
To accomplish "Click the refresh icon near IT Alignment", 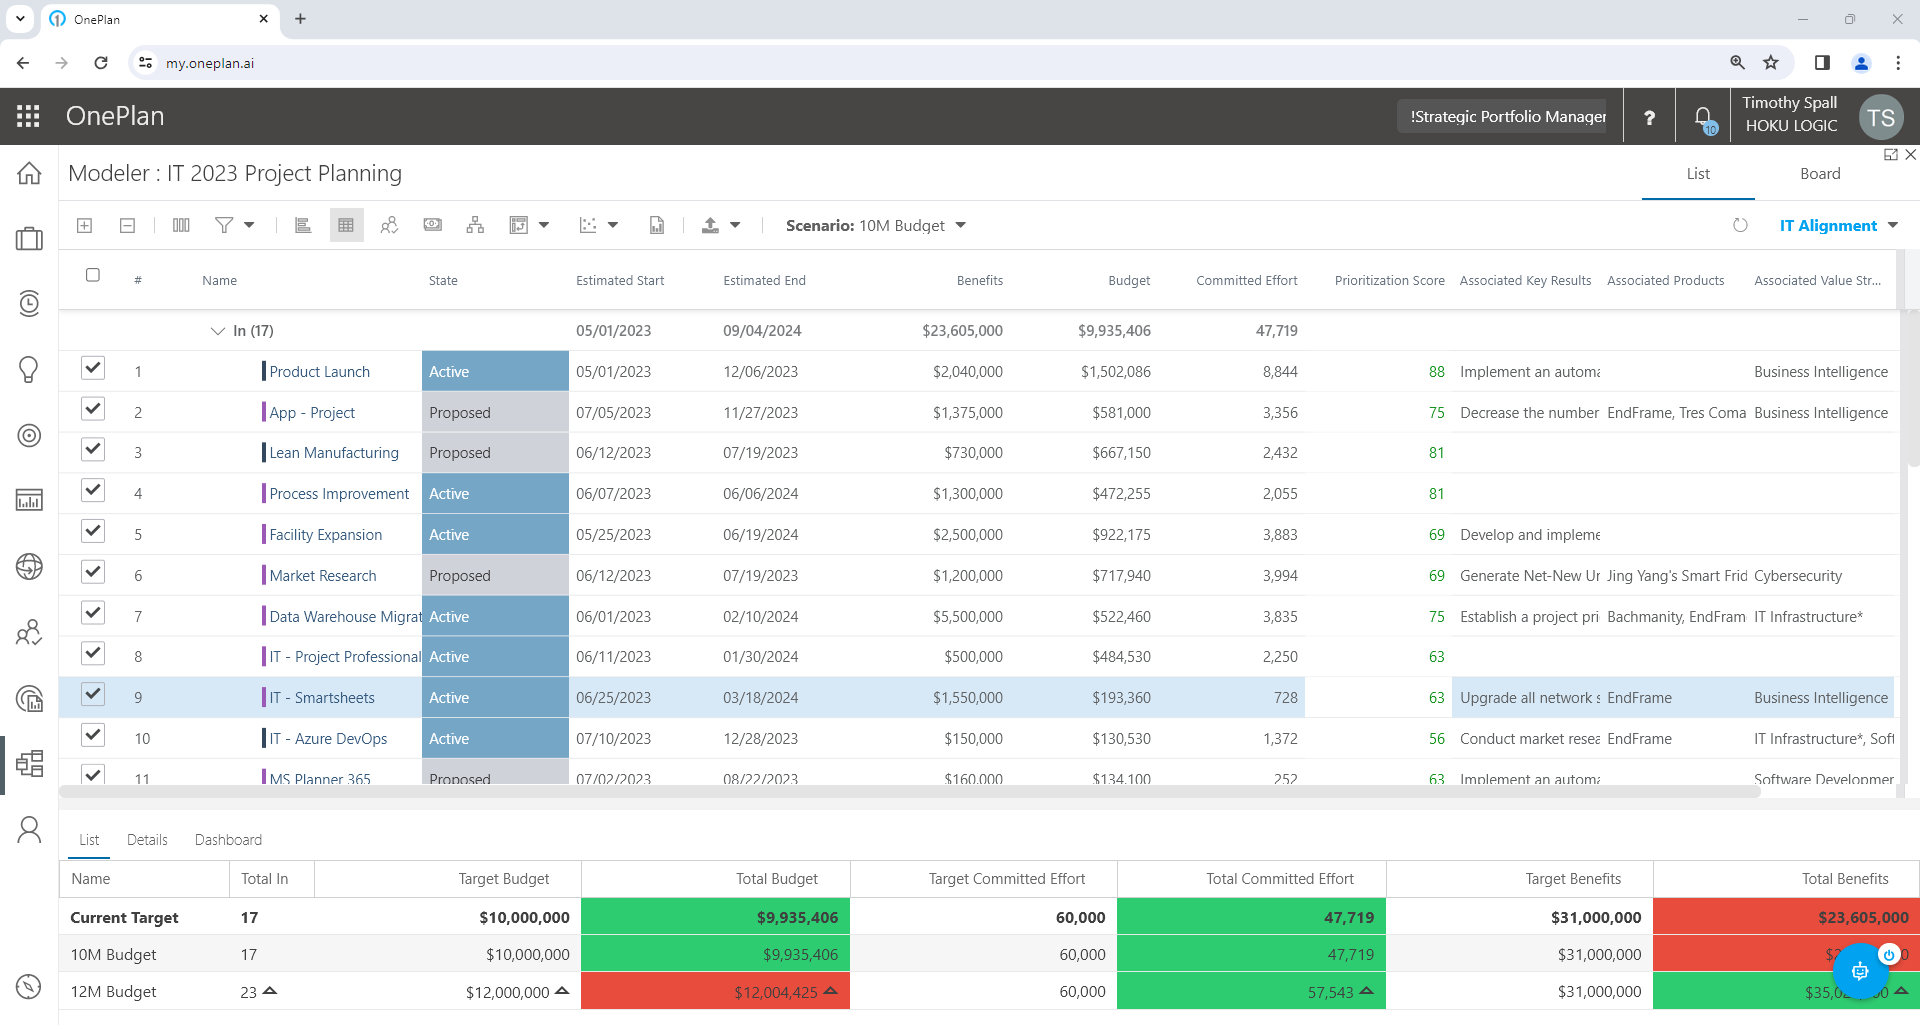I will 1740,226.
